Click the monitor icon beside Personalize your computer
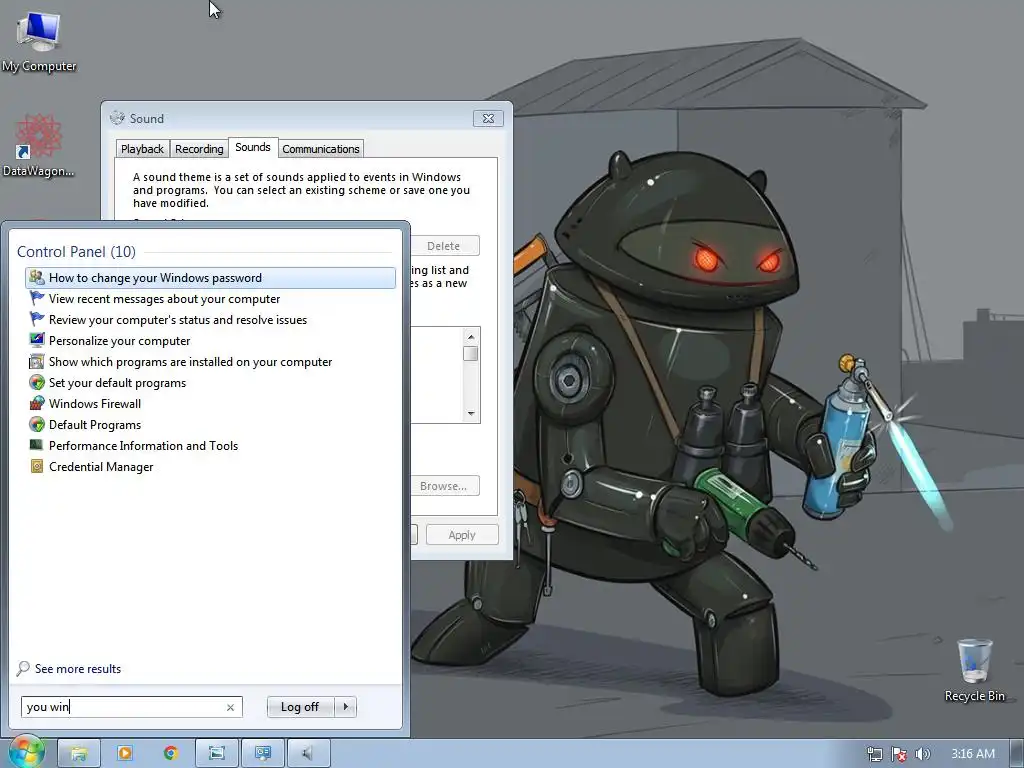This screenshot has width=1024, height=768. coord(37,340)
